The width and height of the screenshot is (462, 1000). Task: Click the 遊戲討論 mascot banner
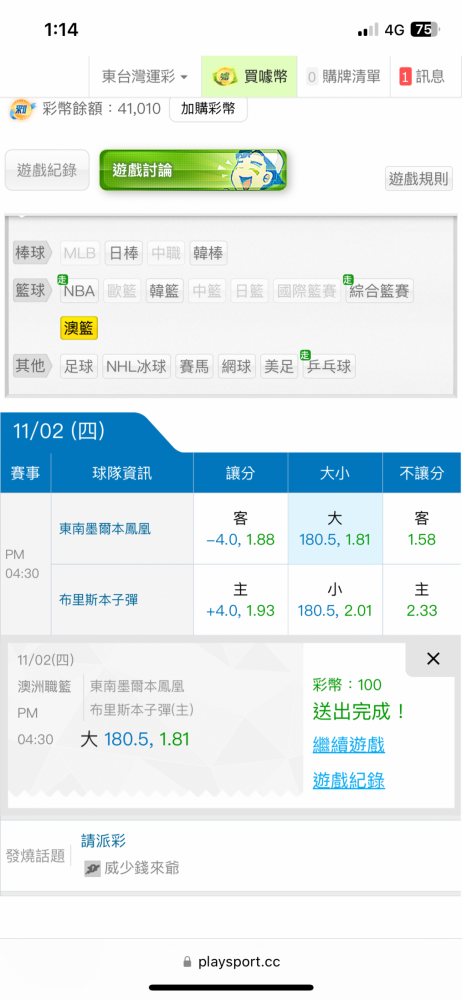point(193,170)
